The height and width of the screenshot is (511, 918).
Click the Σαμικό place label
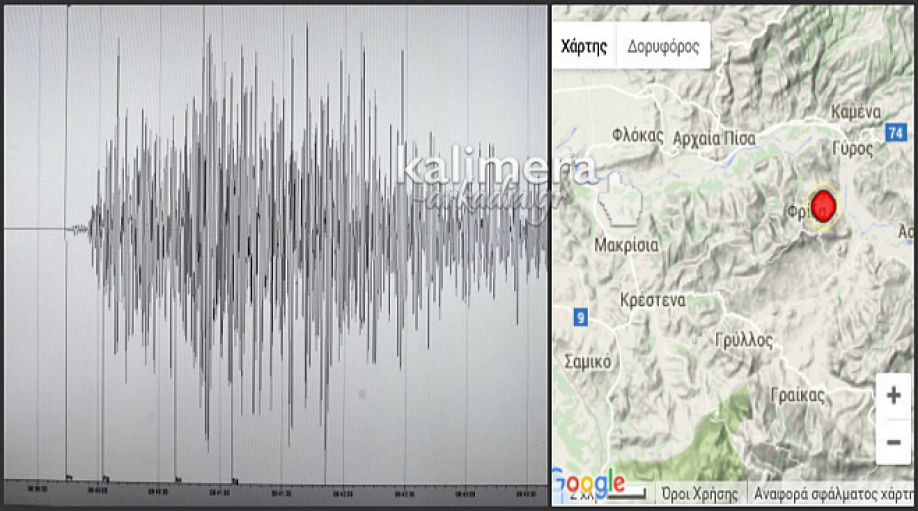click(588, 361)
